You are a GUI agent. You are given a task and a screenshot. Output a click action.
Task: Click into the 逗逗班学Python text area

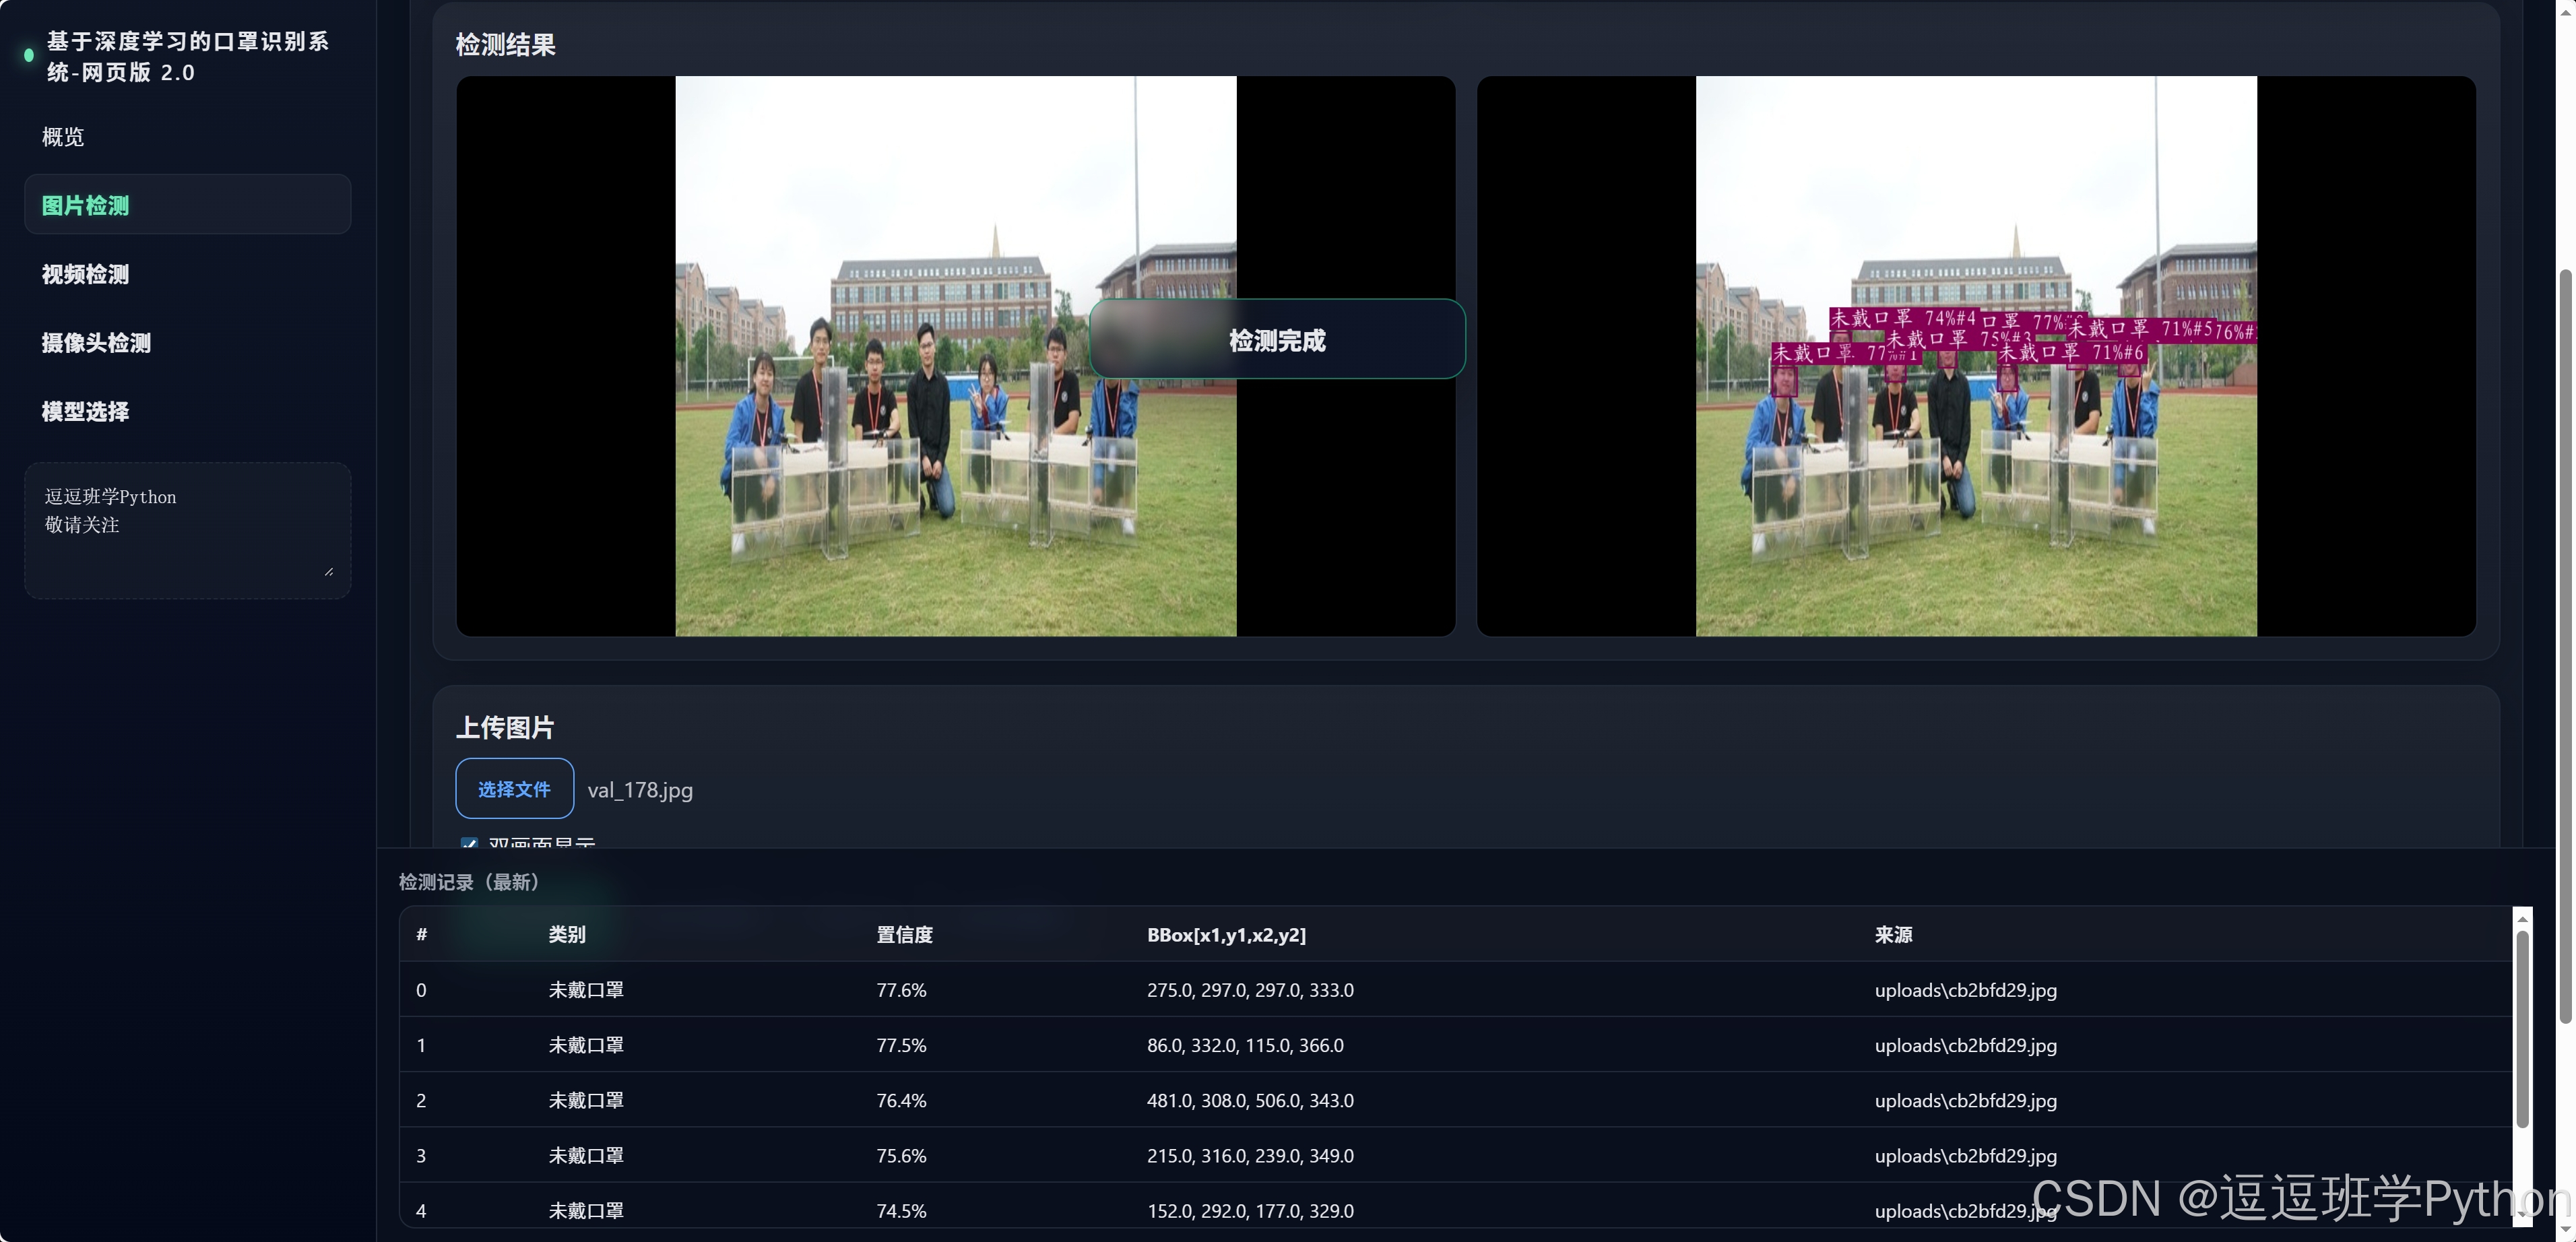pos(187,530)
